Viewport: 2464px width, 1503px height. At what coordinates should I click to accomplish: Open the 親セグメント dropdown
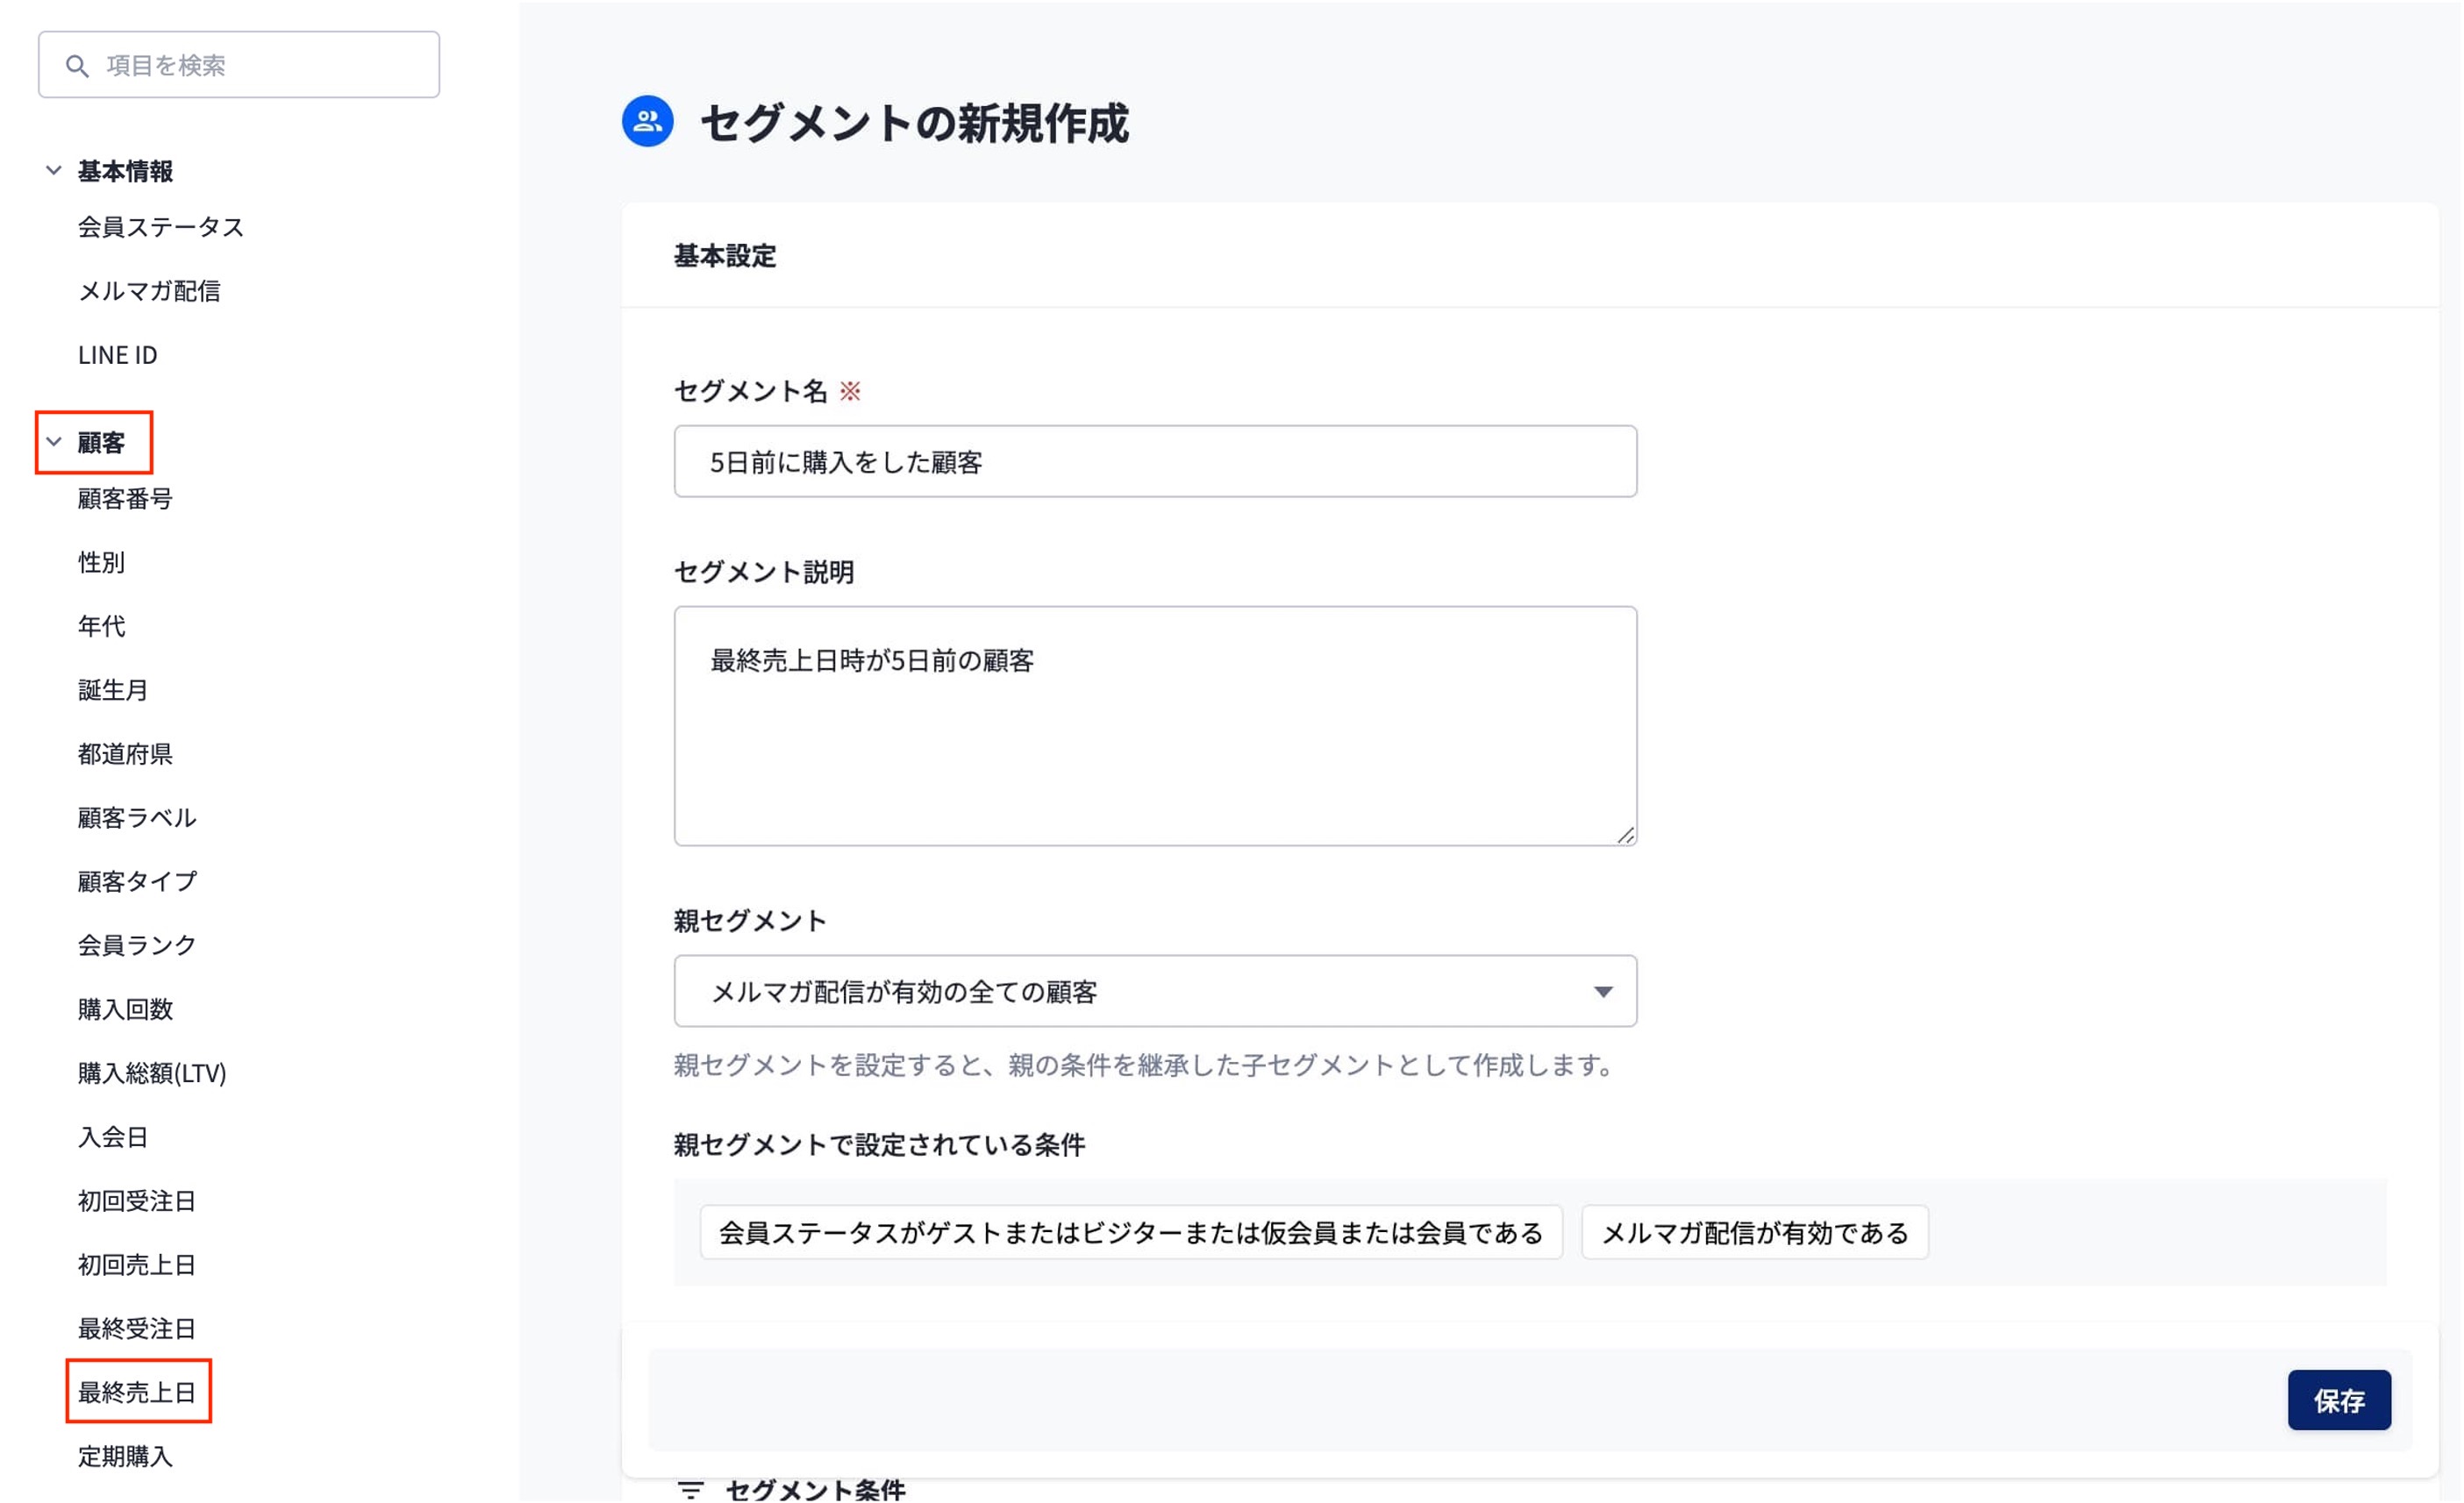pos(1154,991)
